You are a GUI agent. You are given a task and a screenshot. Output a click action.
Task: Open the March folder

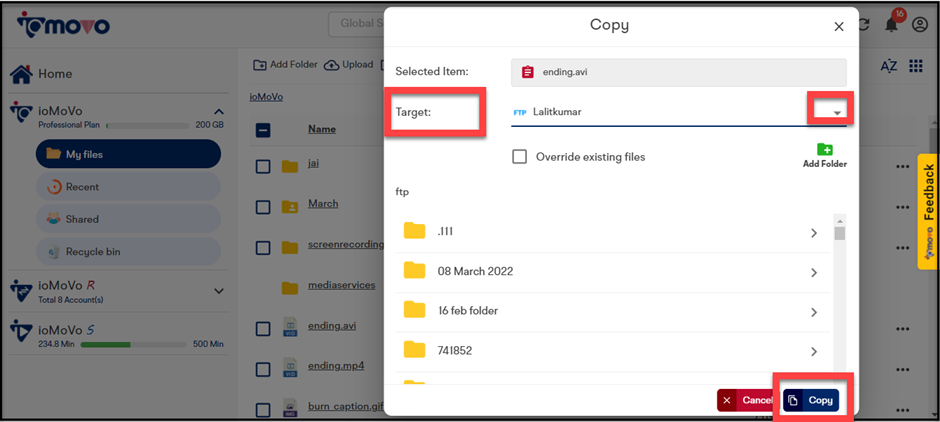[x=323, y=203]
